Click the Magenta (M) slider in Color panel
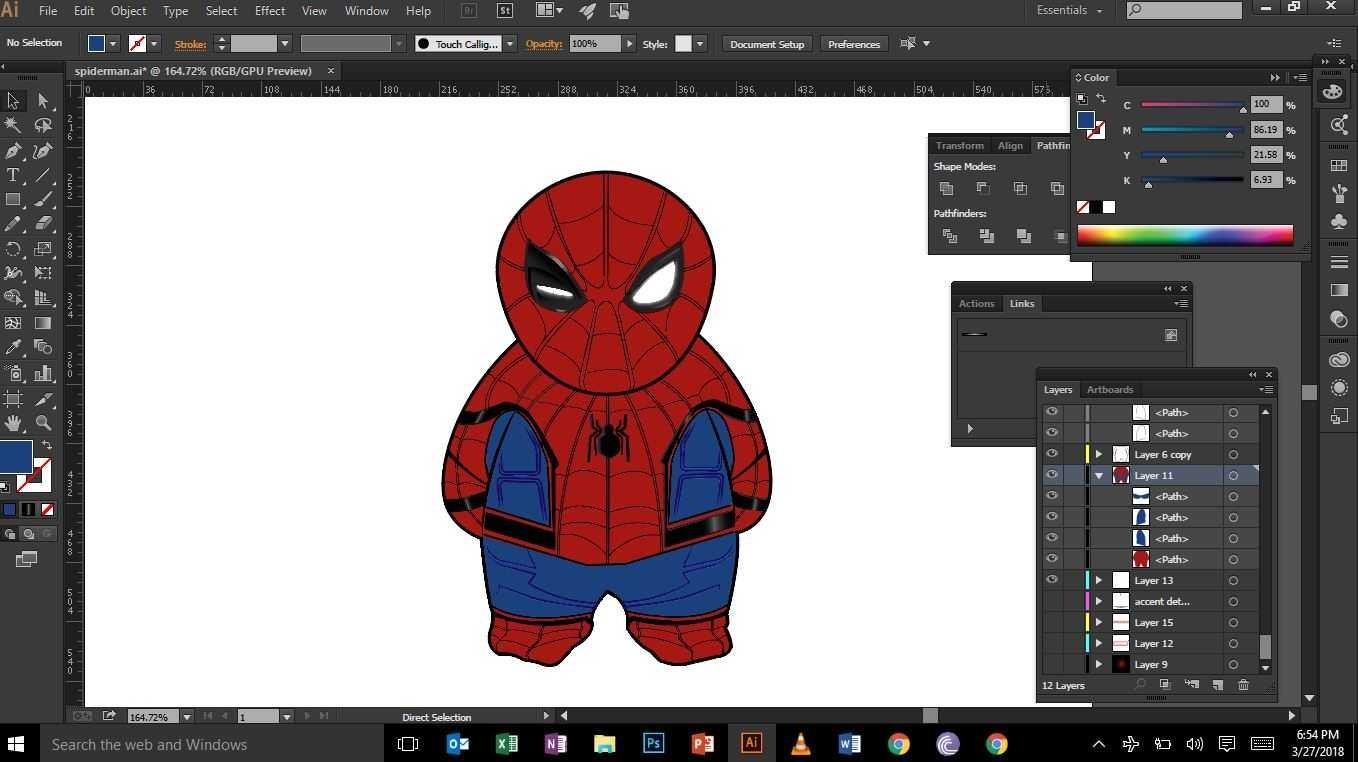 [x=1193, y=130]
